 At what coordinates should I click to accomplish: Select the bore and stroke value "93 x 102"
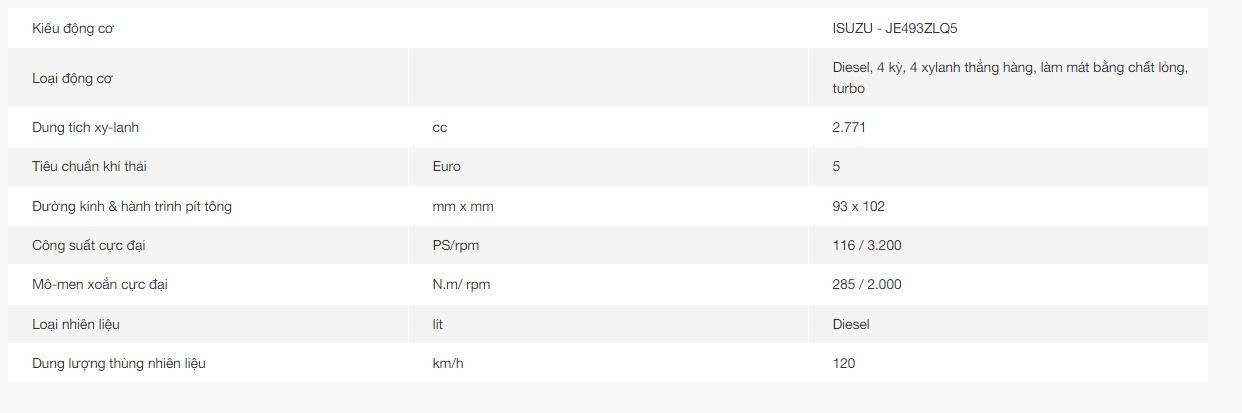tap(858, 207)
